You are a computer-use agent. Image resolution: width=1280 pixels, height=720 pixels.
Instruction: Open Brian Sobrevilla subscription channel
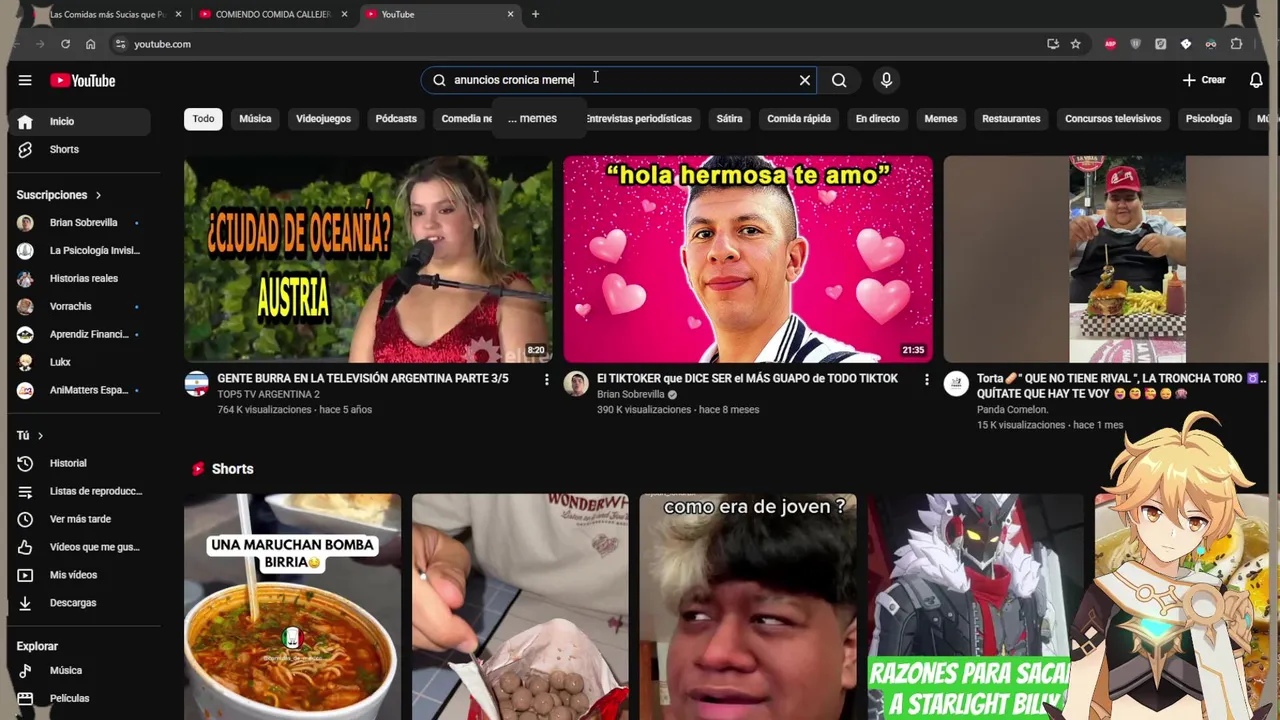pos(82,223)
